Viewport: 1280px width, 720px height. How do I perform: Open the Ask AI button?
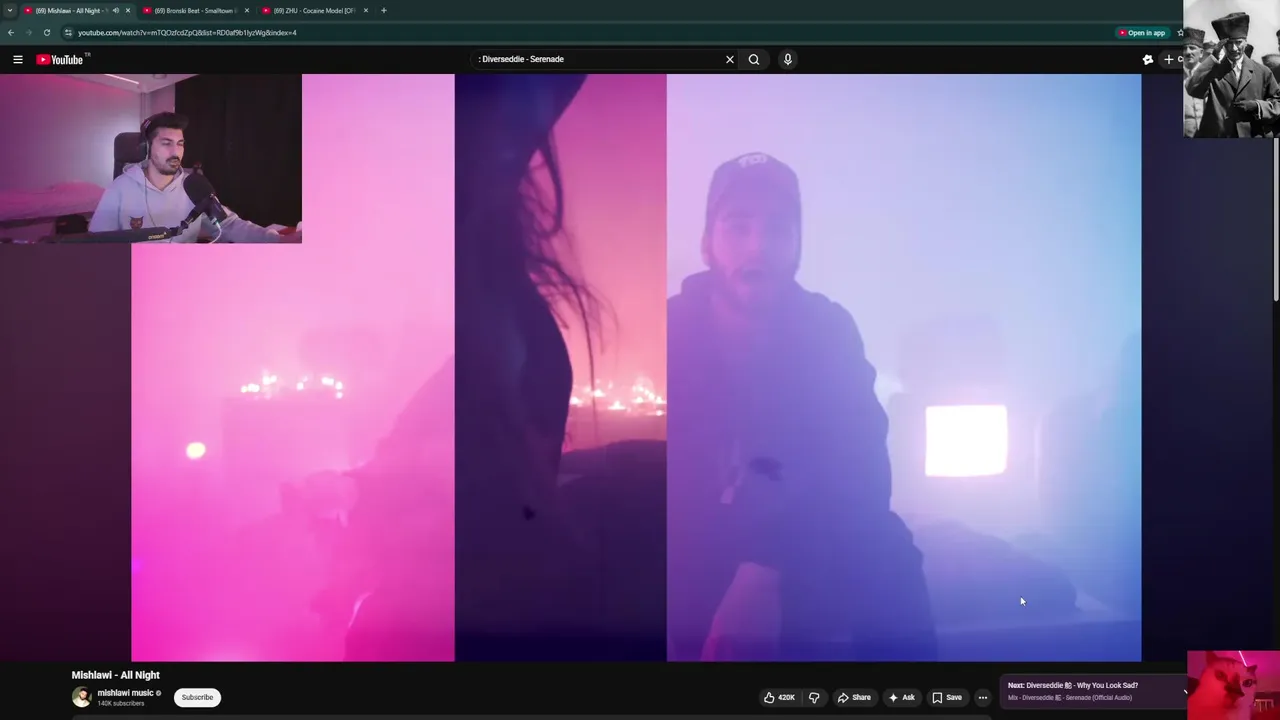pyautogui.click(x=901, y=697)
